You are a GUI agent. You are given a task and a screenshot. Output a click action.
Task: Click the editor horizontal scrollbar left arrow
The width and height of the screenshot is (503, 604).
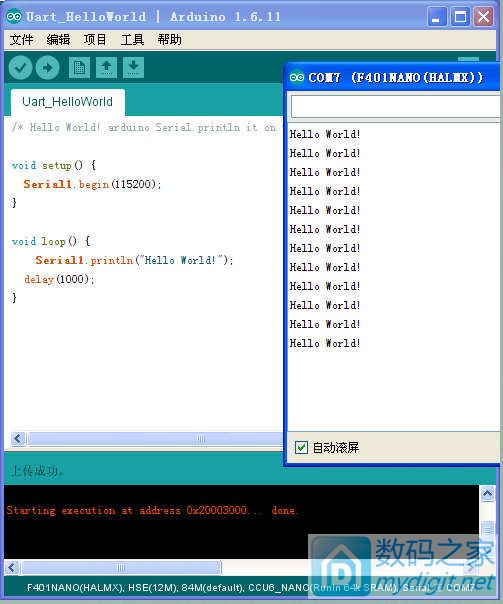pyautogui.click(x=18, y=438)
